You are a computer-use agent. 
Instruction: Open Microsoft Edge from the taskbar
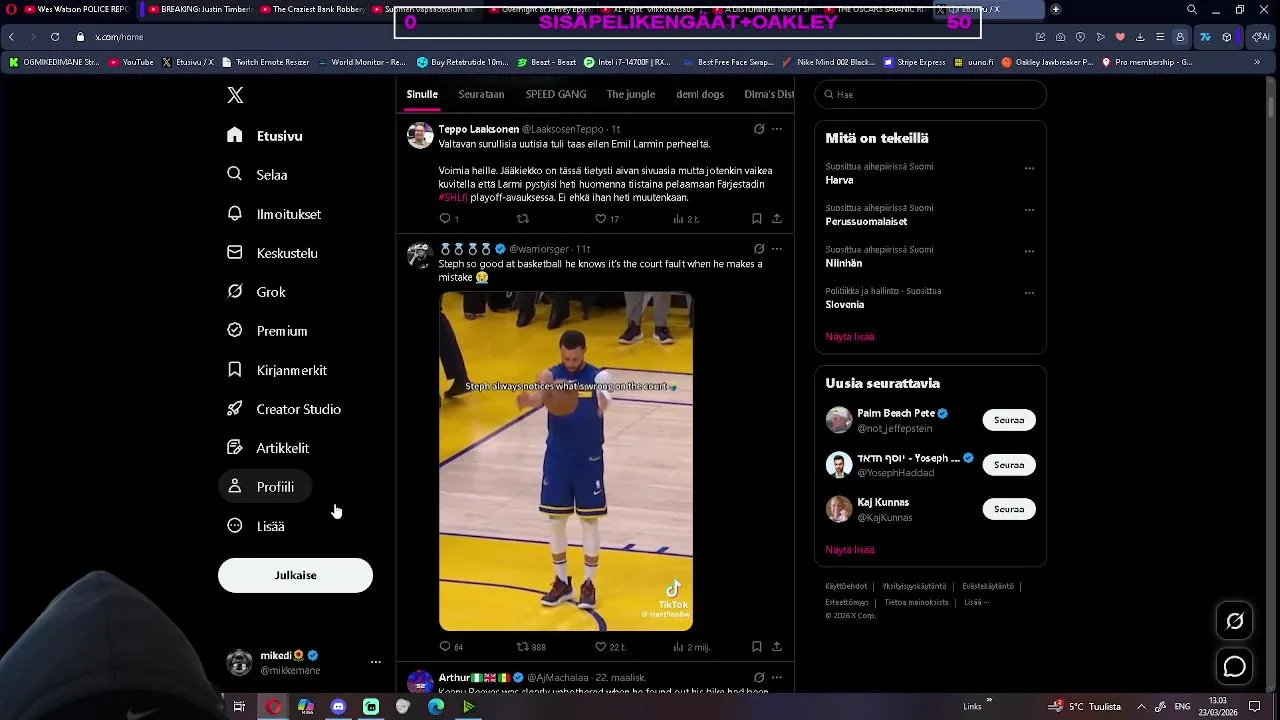click(x=436, y=707)
